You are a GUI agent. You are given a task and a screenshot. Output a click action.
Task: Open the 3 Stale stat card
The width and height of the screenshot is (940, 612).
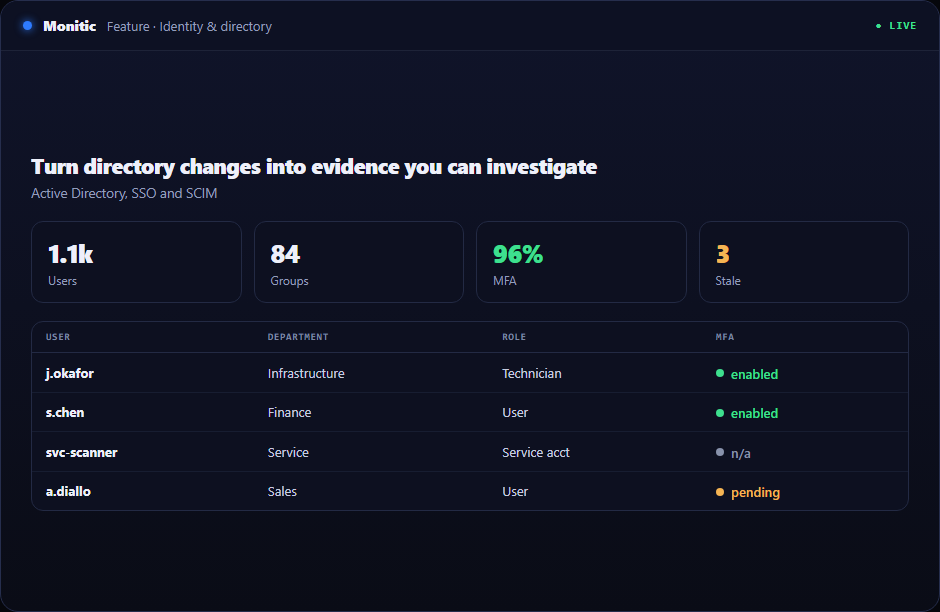(804, 262)
